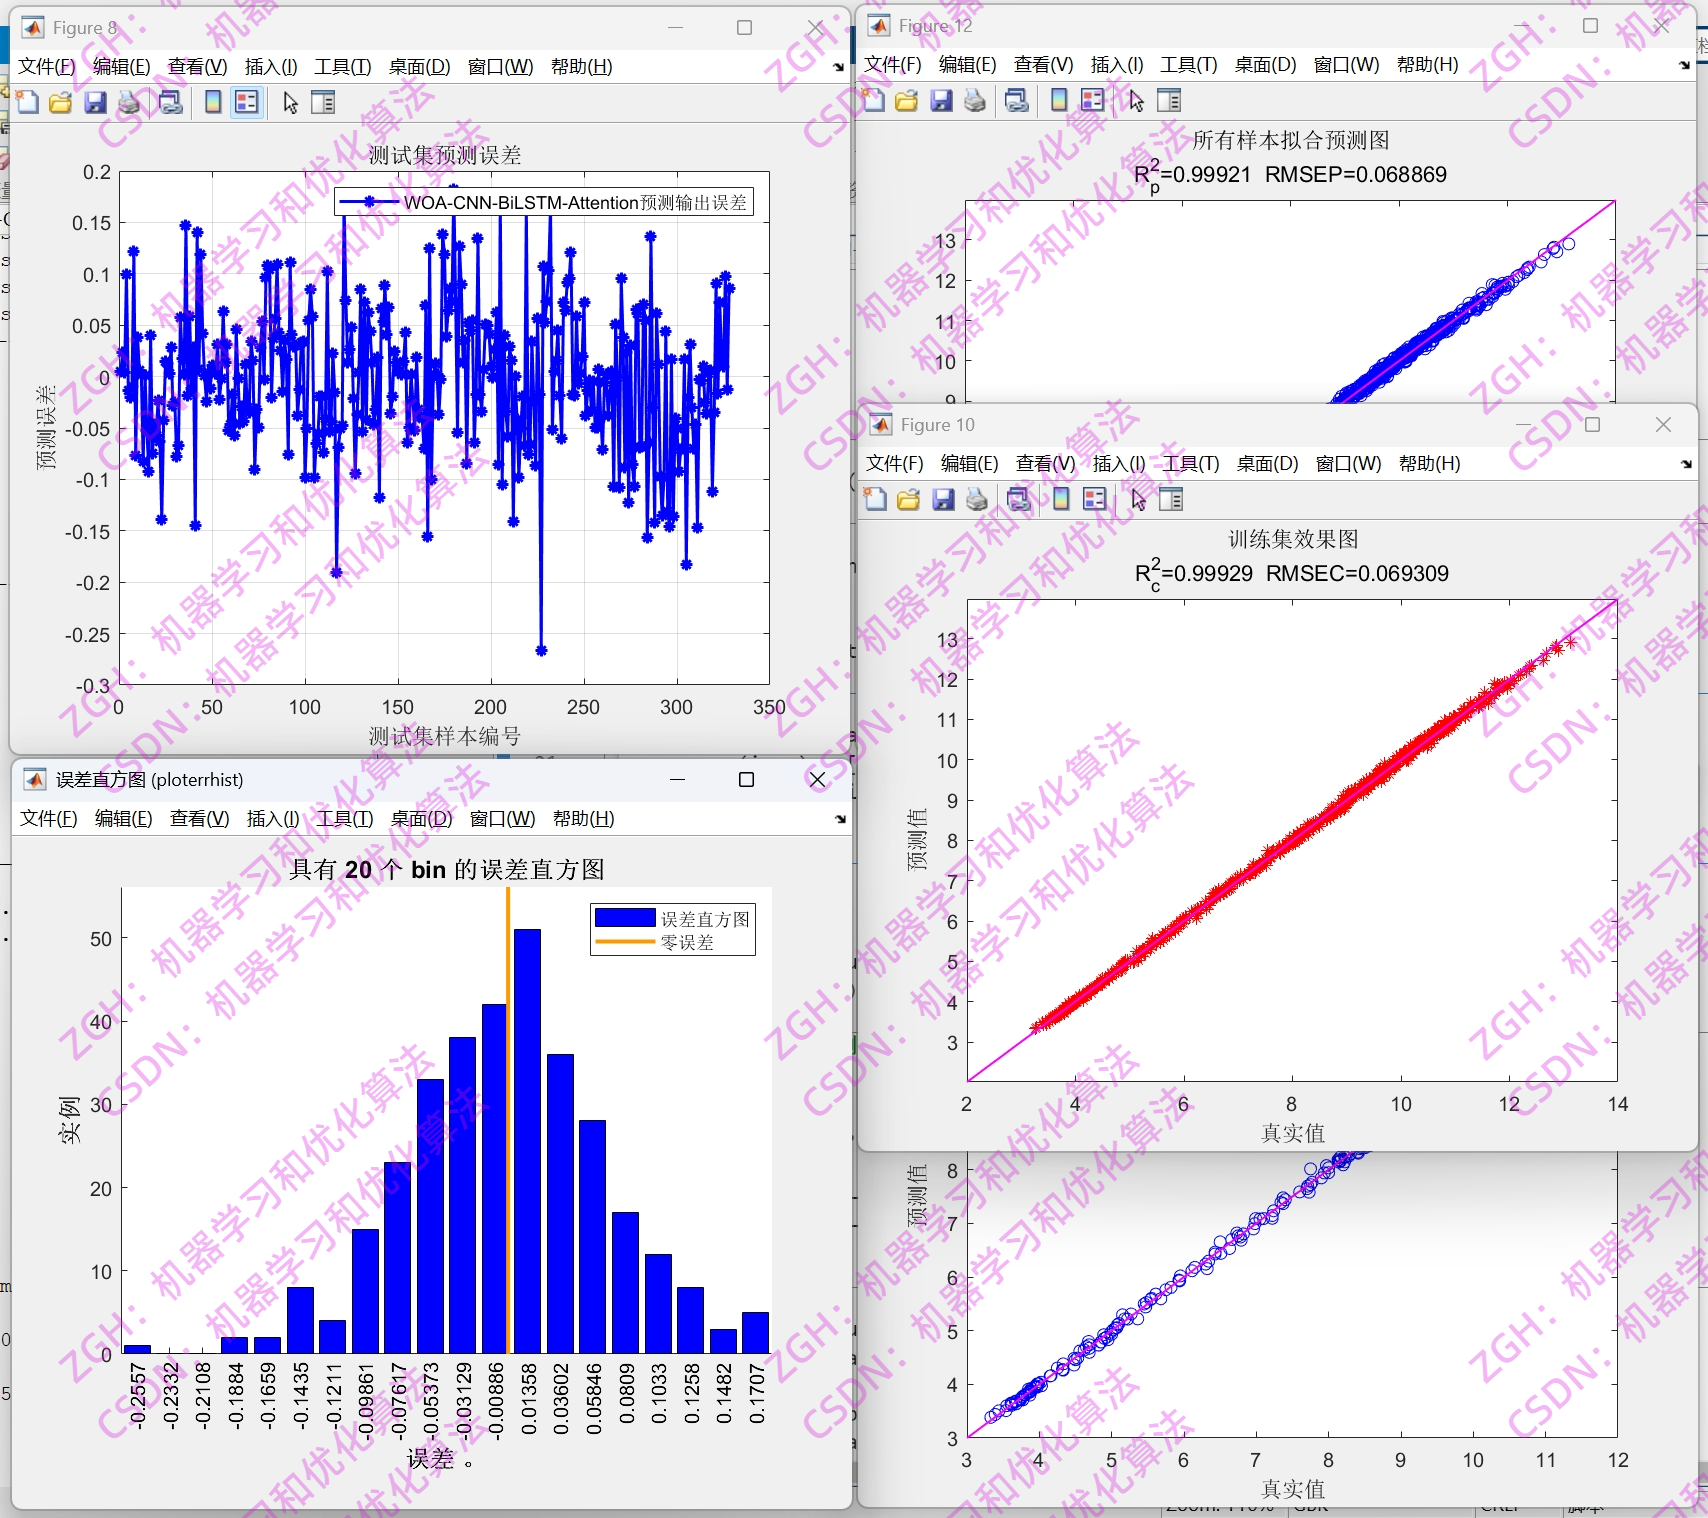Minimize the 误差直方图 window
Screen dimensions: 1708x1518
[x=677, y=780]
